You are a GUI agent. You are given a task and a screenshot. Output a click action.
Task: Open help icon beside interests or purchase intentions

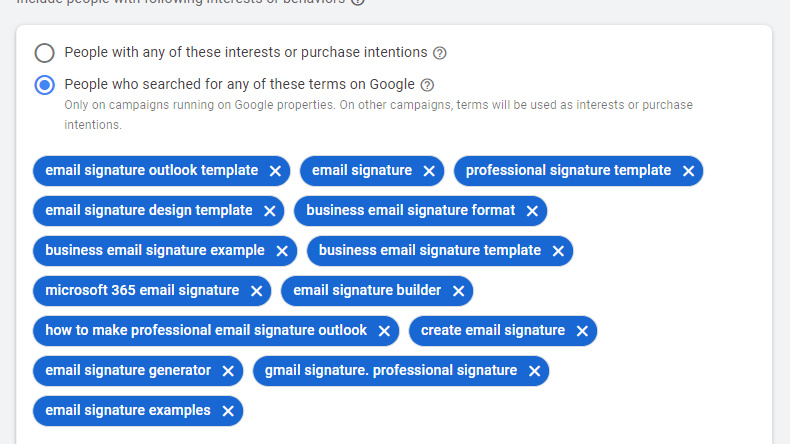click(x=440, y=53)
